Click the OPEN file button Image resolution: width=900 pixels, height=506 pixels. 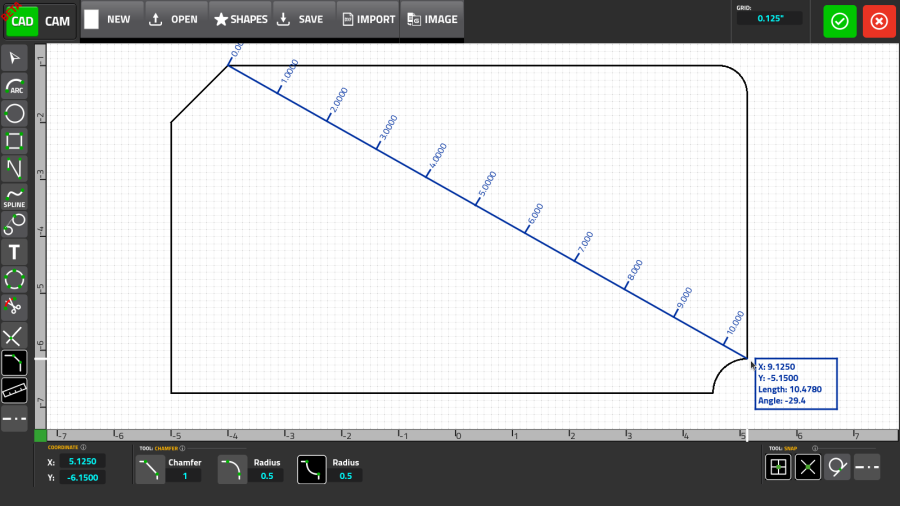tap(177, 19)
